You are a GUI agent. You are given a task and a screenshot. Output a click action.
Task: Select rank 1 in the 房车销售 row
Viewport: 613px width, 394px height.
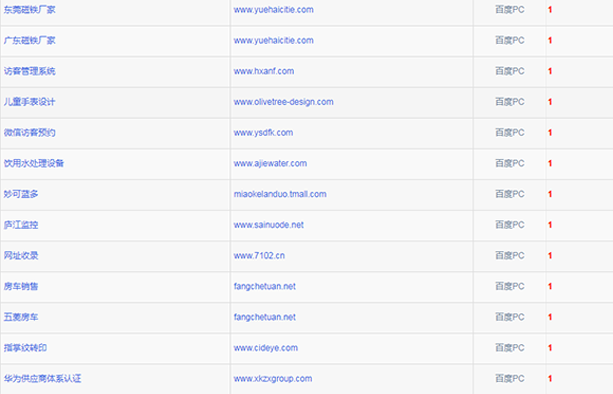click(x=550, y=287)
